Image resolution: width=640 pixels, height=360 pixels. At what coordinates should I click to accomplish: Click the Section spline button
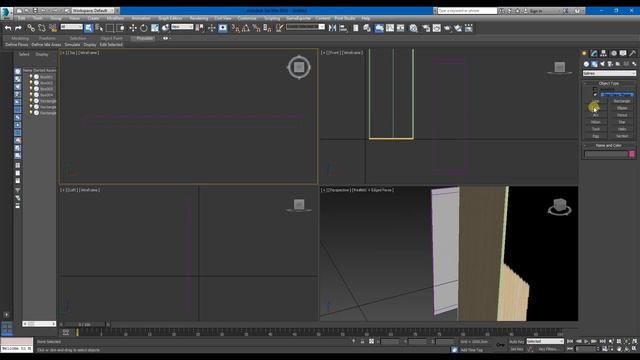pos(622,136)
